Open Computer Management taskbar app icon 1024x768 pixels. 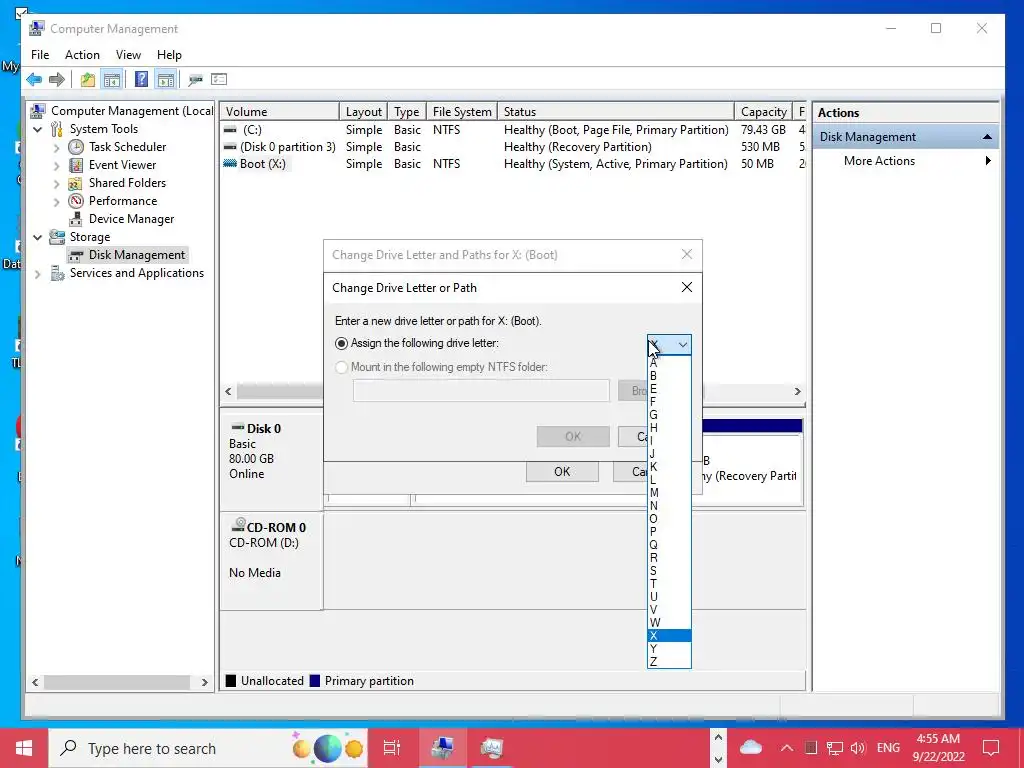click(443, 748)
